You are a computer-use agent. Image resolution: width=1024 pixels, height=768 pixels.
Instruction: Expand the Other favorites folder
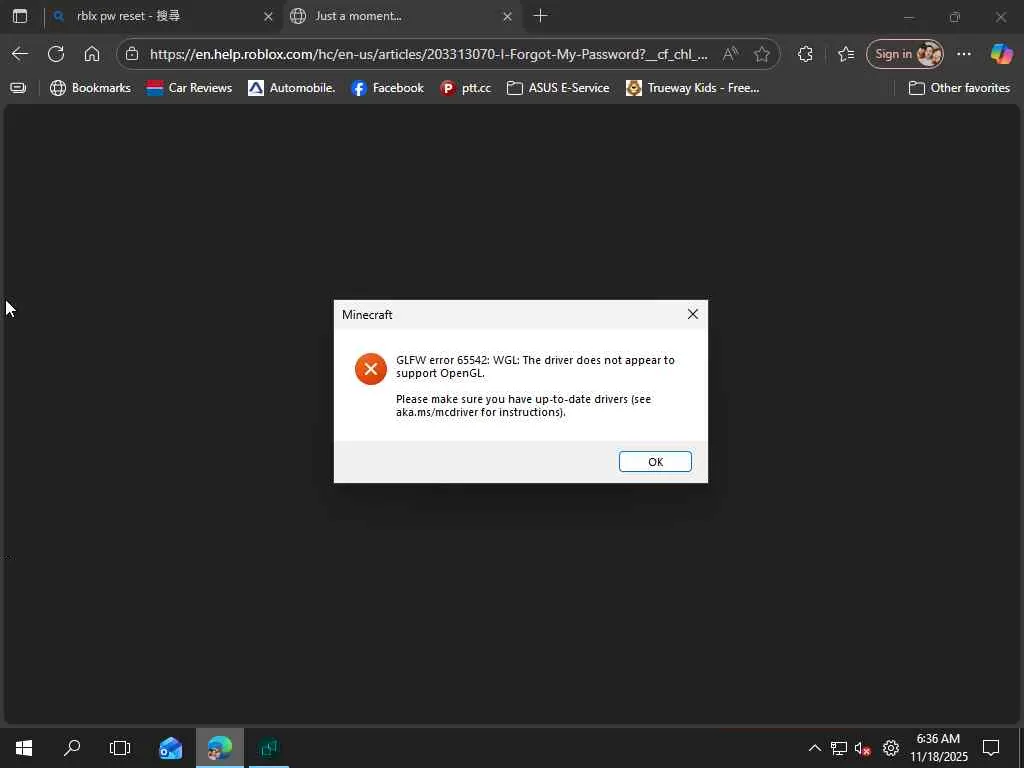(x=959, y=88)
